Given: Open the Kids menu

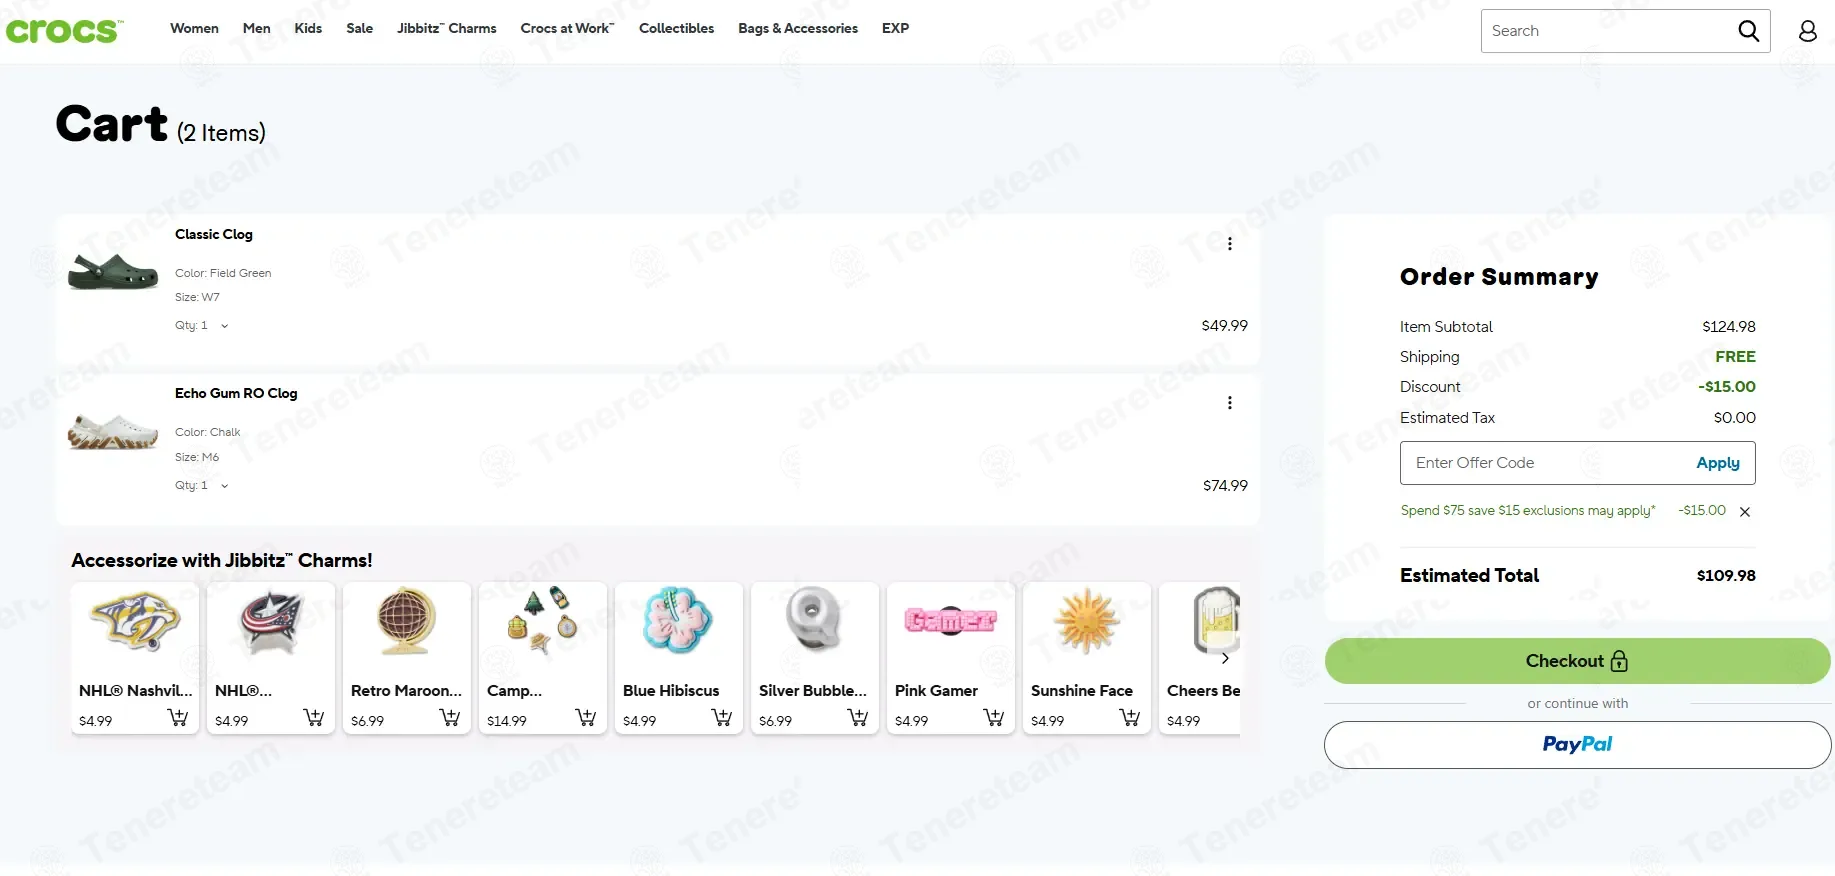Looking at the screenshot, I should click(x=308, y=28).
